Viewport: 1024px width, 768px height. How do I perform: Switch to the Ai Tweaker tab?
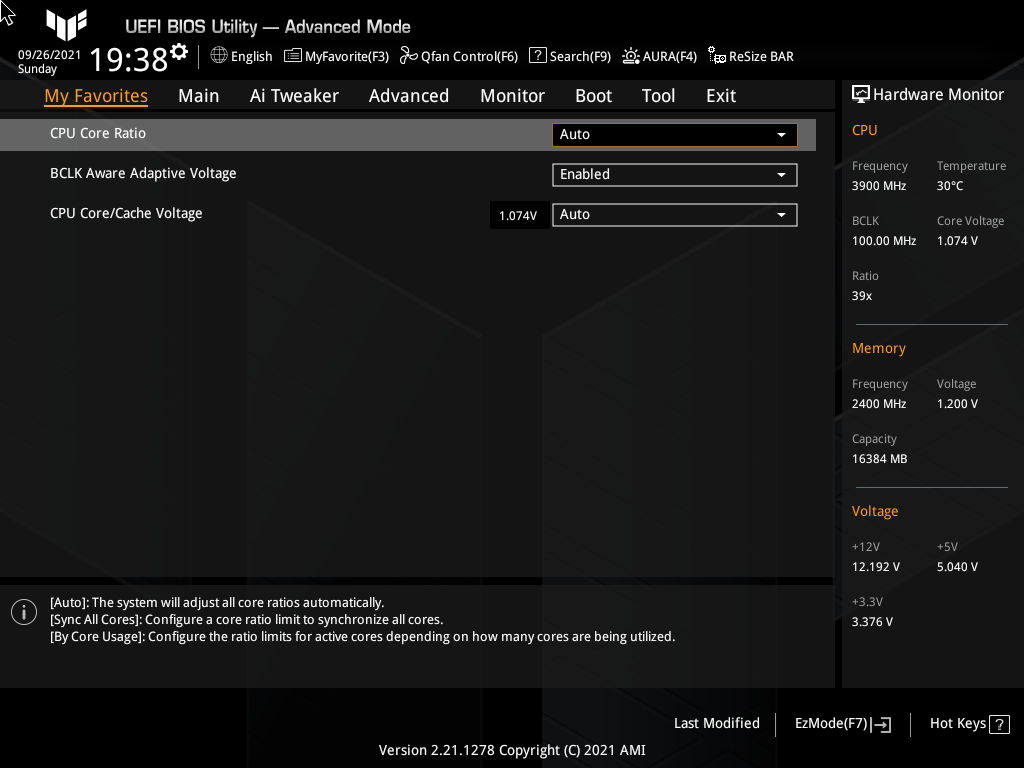pos(294,95)
